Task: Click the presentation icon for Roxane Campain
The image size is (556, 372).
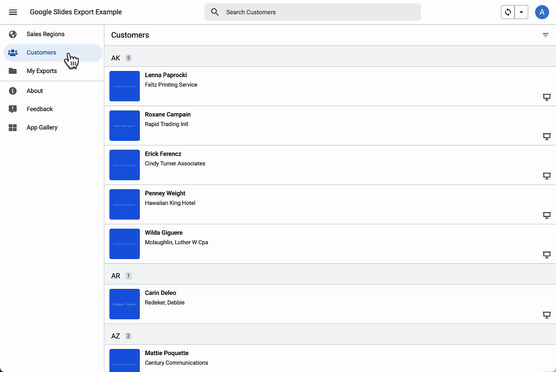Action: [547, 136]
